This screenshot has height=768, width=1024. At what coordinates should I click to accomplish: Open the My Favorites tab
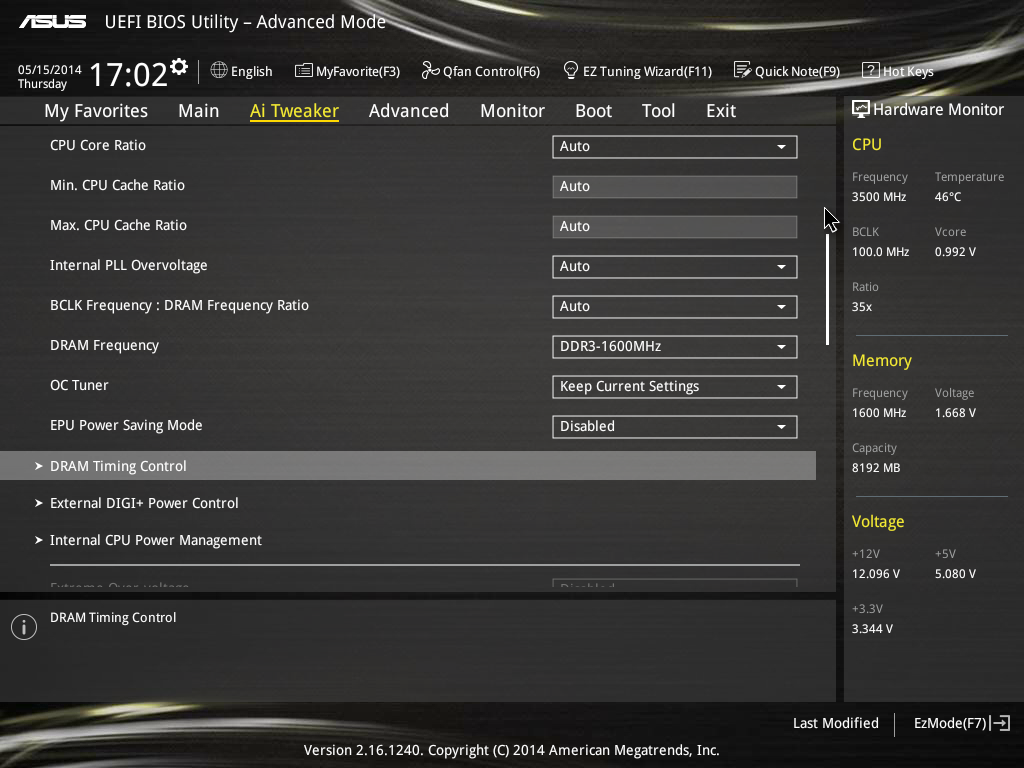pyautogui.click(x=96, y=111)
